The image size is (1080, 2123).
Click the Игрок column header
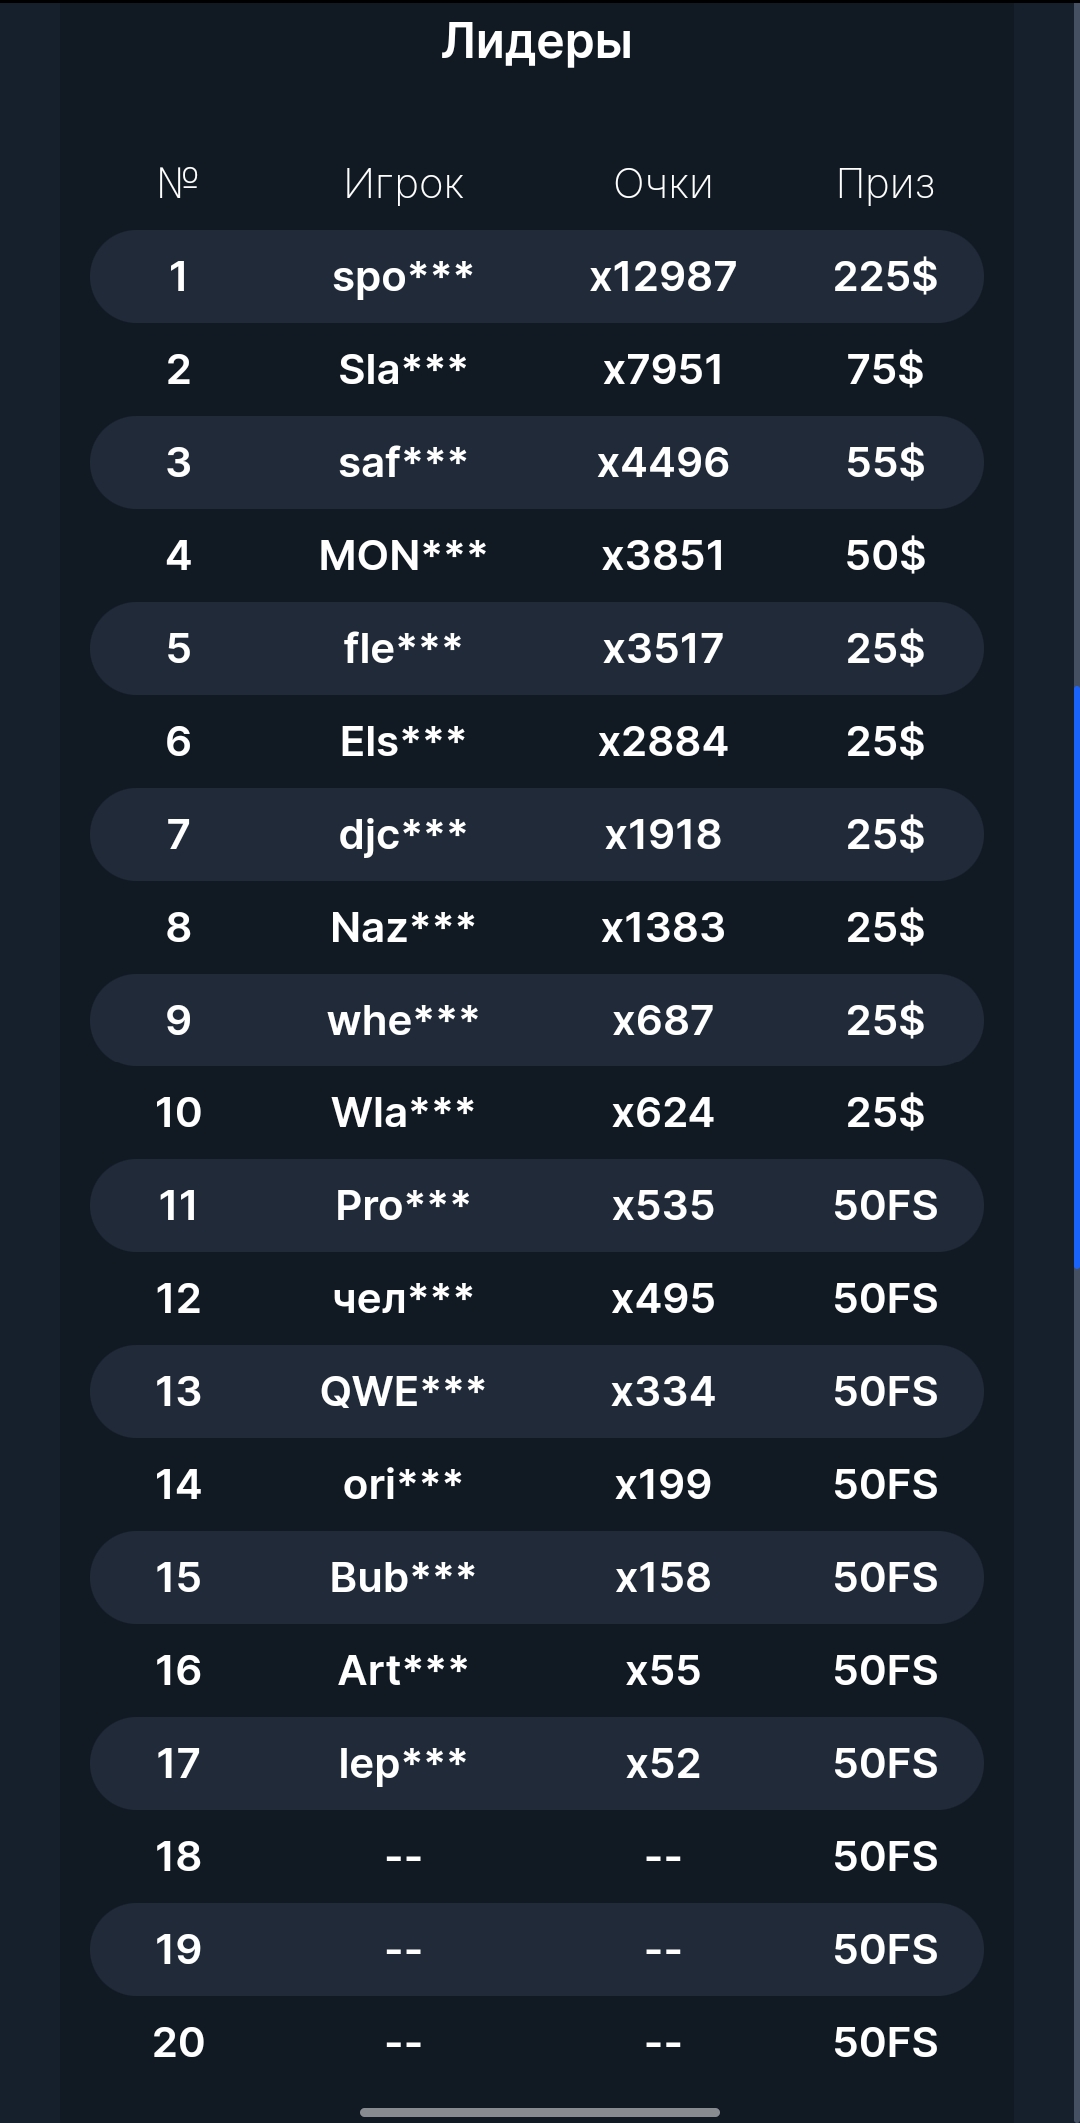point(403,184)
